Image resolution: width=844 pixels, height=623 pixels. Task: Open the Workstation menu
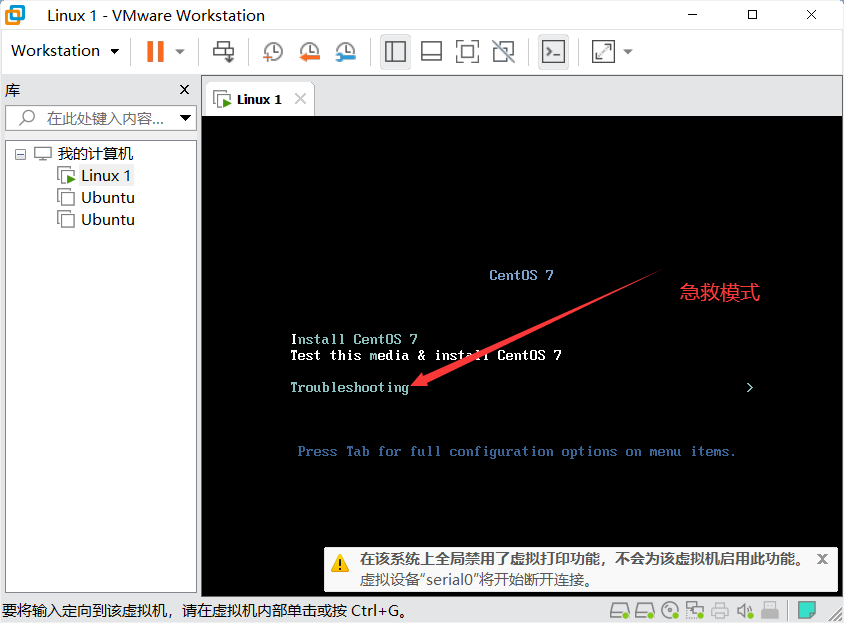coord(65,51)
